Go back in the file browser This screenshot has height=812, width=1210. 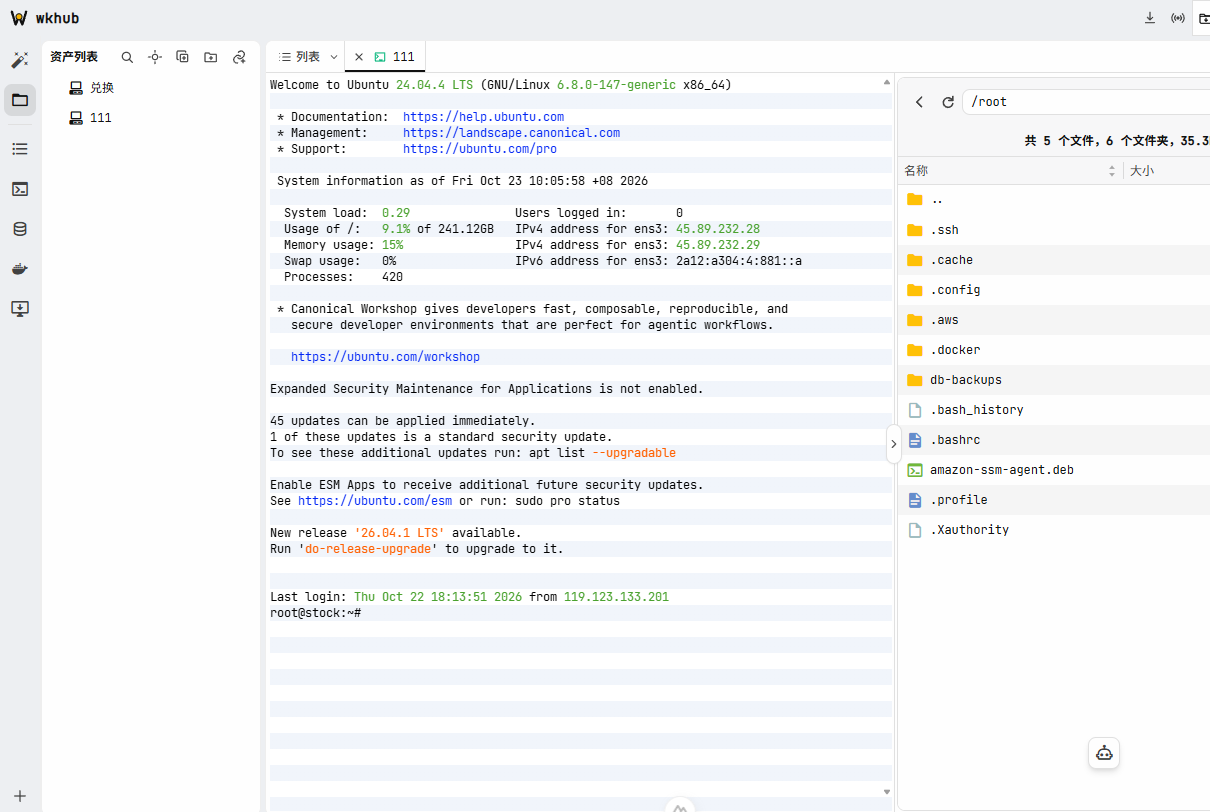(920, 102)
